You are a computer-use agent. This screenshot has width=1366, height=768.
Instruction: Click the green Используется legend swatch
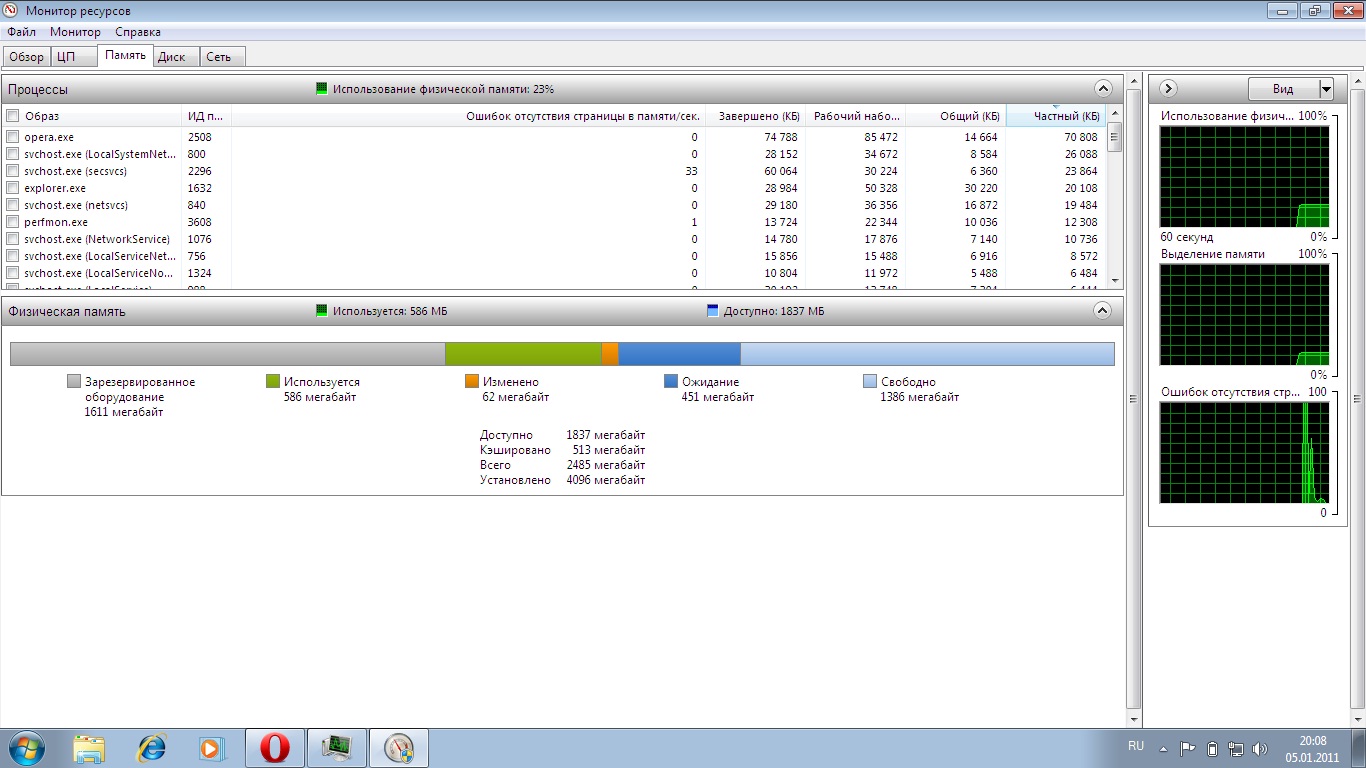click(x=273, y=381)
